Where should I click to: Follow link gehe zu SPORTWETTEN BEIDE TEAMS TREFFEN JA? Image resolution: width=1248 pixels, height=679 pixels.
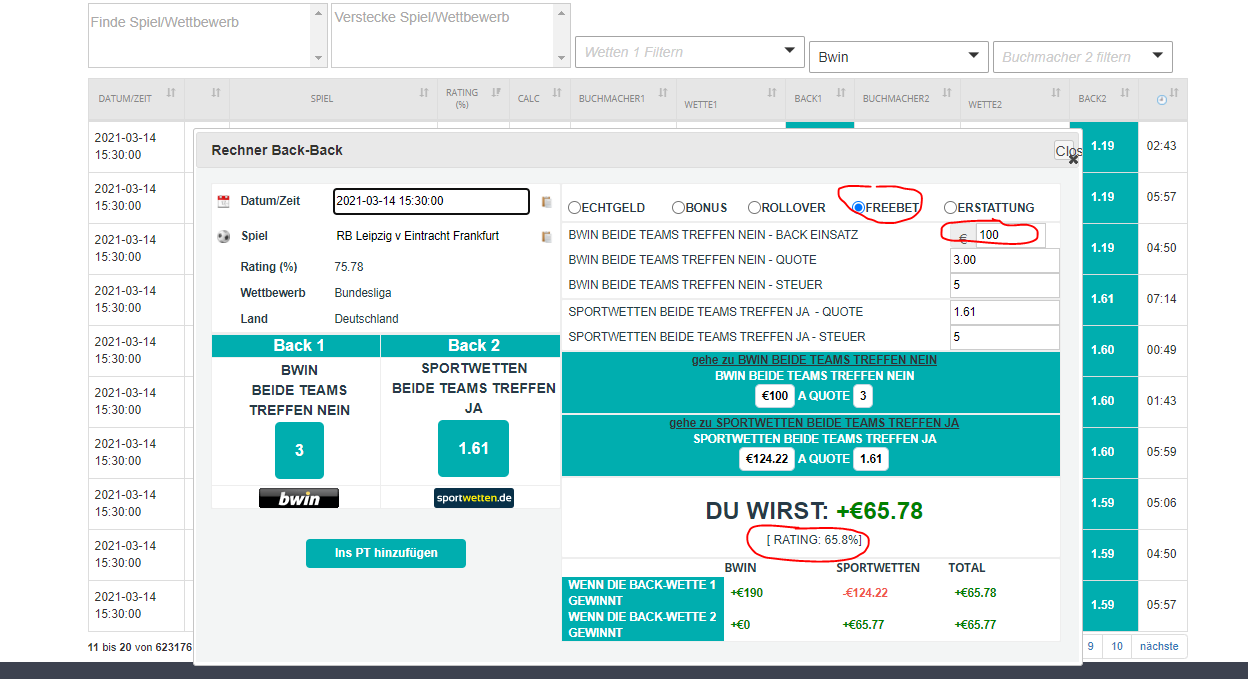click(x=813, y=423)
